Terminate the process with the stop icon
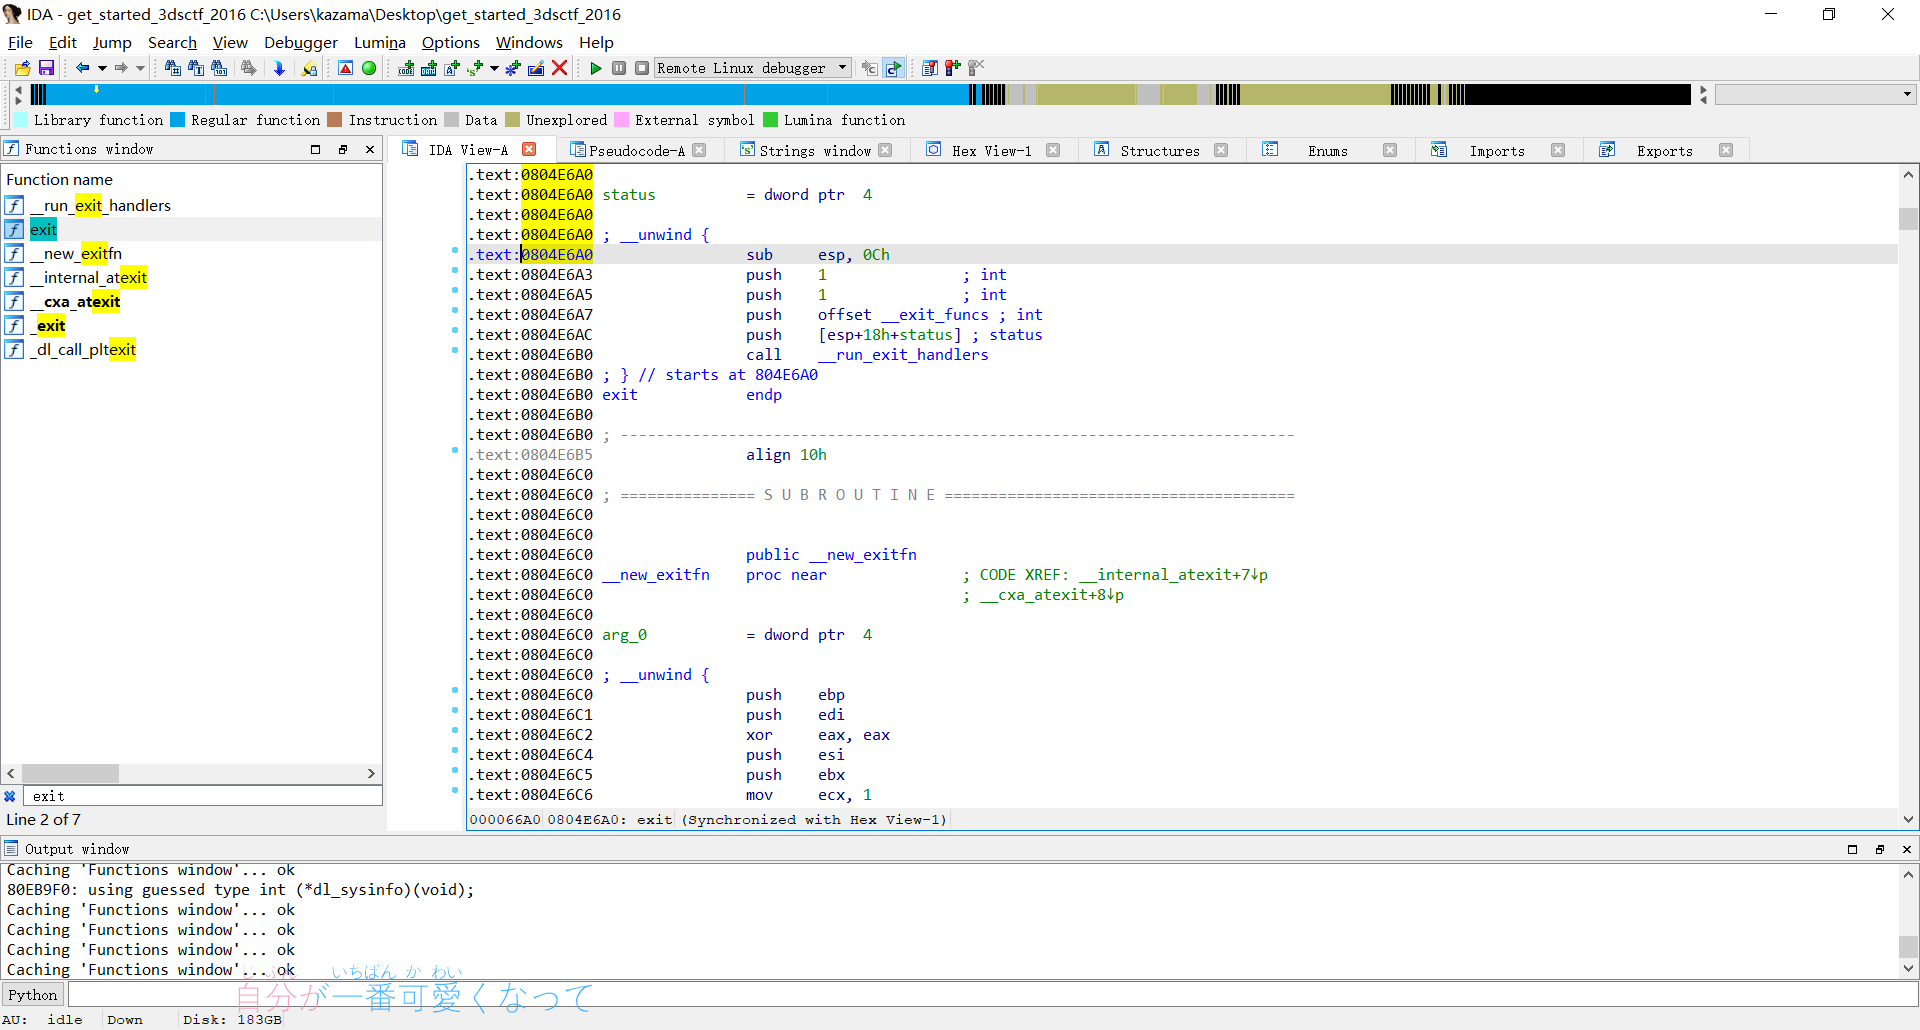The height and width of the screenshot is (1030, 1920). coord(642,68)
